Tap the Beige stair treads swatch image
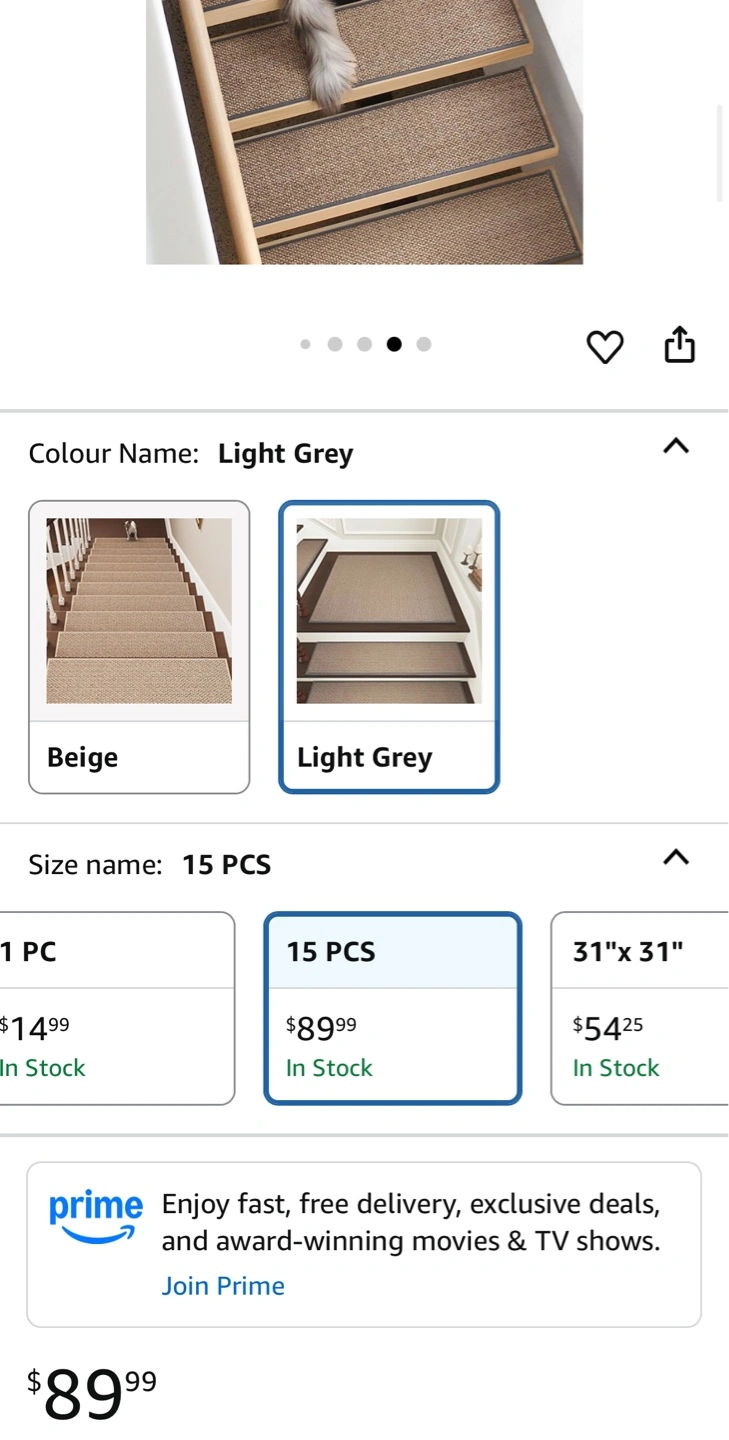This screenshot has height=1440, width=729. pyautogui.click(x=139, y=610)
